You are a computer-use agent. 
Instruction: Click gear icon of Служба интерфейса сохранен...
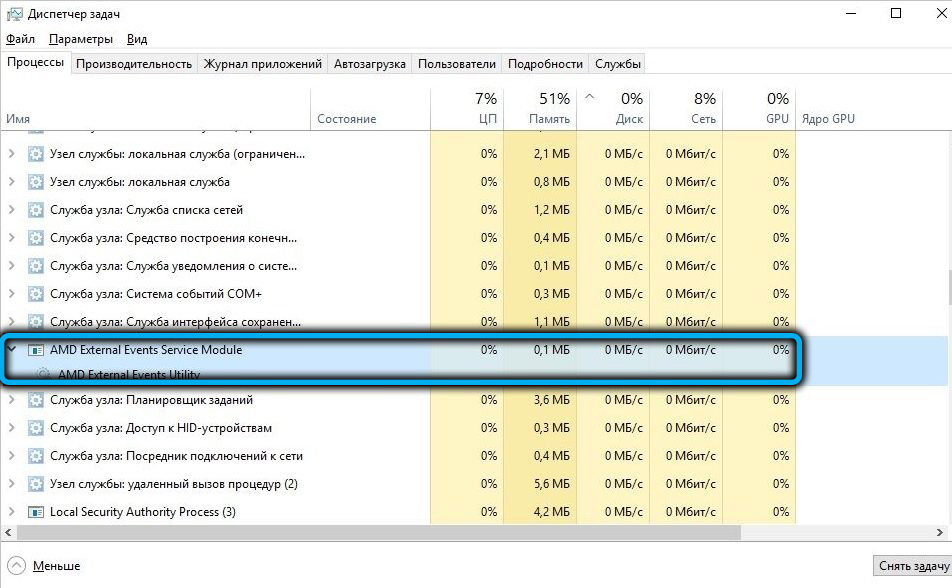[x=36, y=321]
